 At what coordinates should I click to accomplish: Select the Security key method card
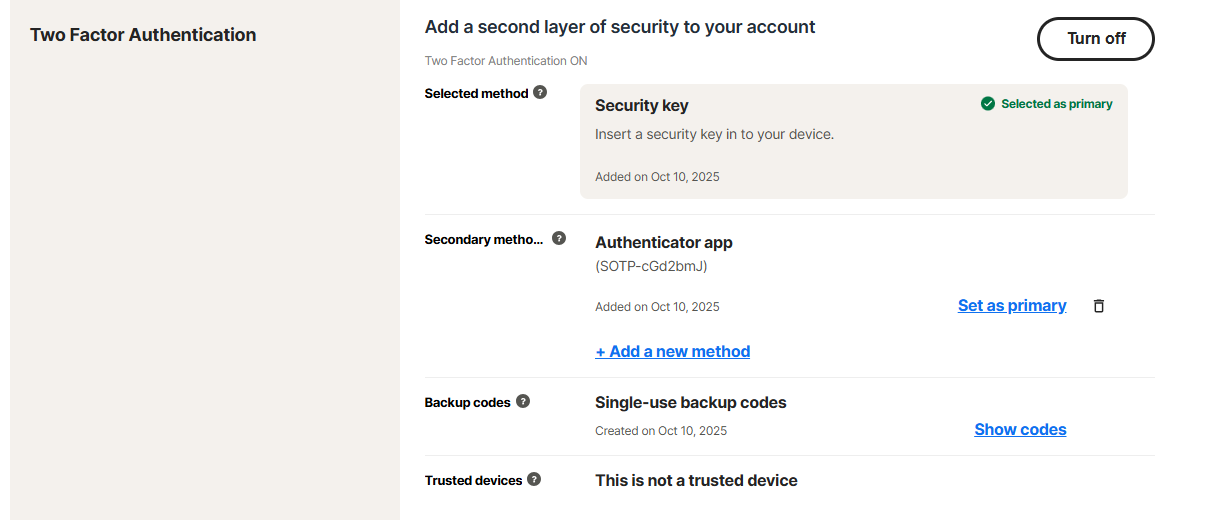point(853,141)
